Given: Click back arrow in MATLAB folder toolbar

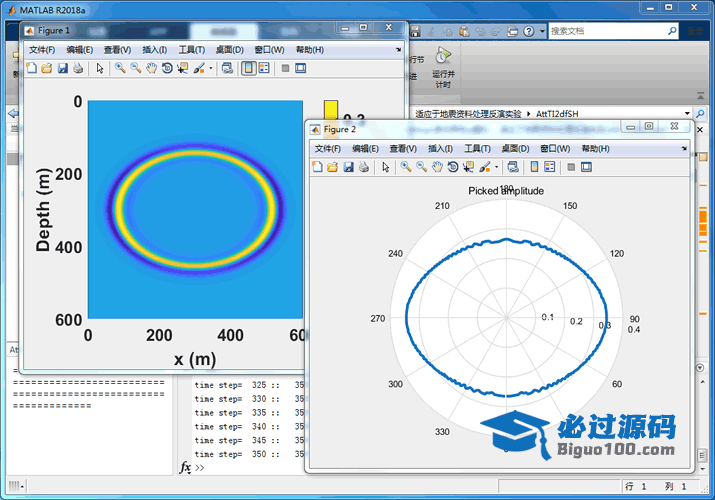Looking at the screenshot, I should coord(13,113).
